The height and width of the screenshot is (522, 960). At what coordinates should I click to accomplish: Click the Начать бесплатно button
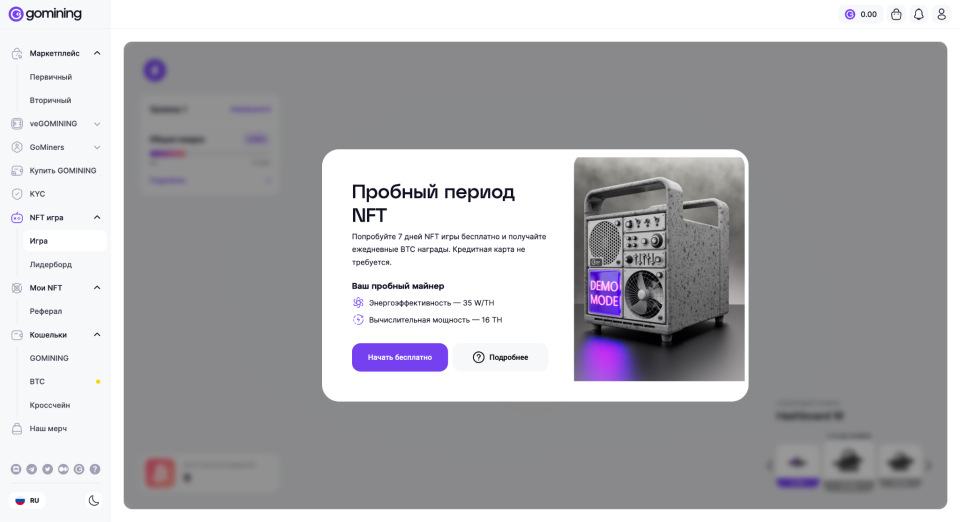point(400,357)
